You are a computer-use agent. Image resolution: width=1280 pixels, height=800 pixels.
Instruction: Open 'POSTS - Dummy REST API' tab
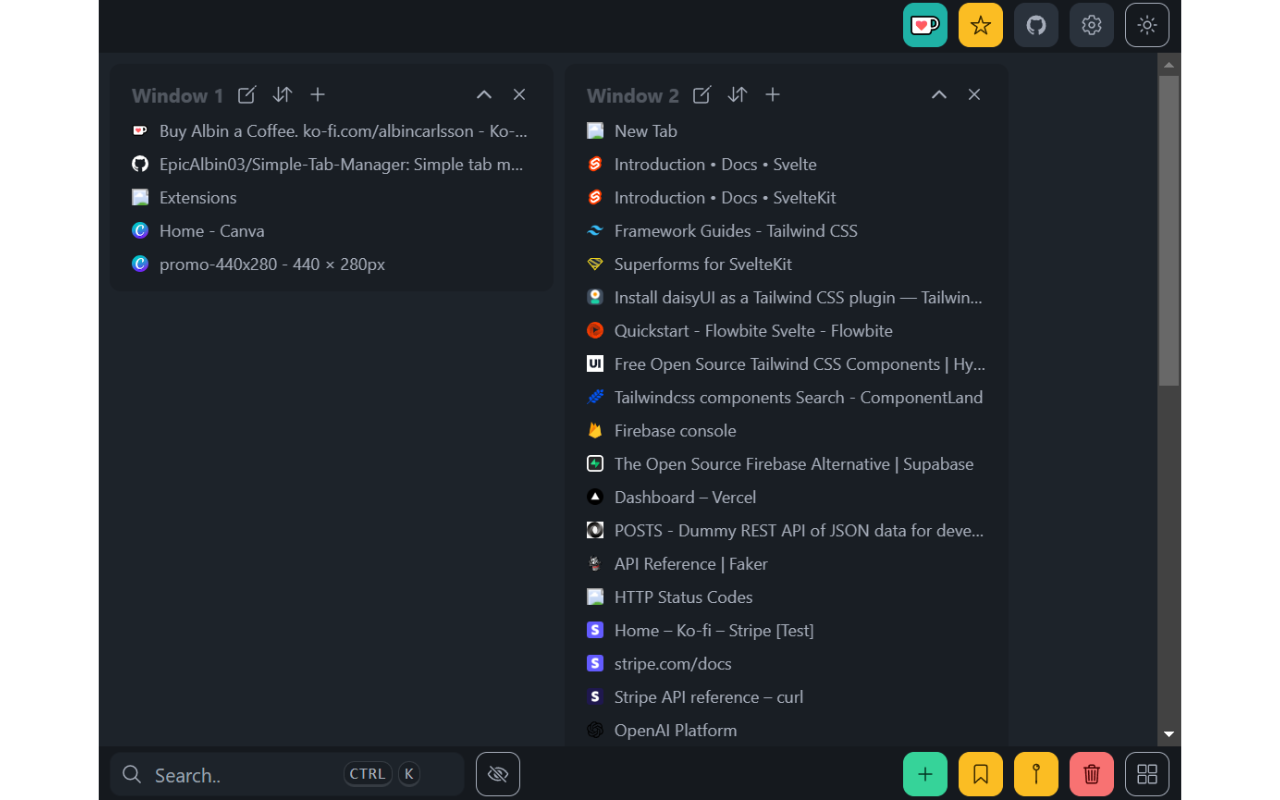(786, 530)
